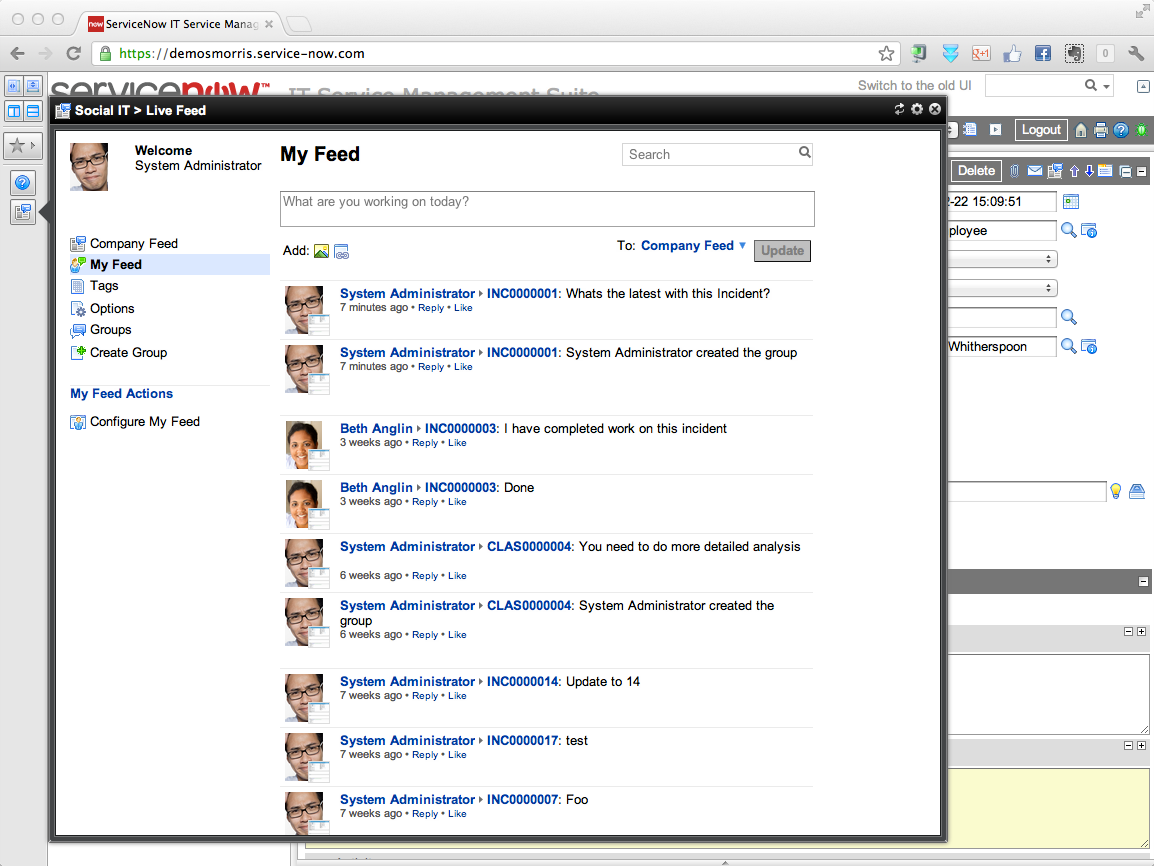The height and width of the screenshot is (866, 1154).
Task: Click the plus button above the yellow text area
Action: point(1141,745)
